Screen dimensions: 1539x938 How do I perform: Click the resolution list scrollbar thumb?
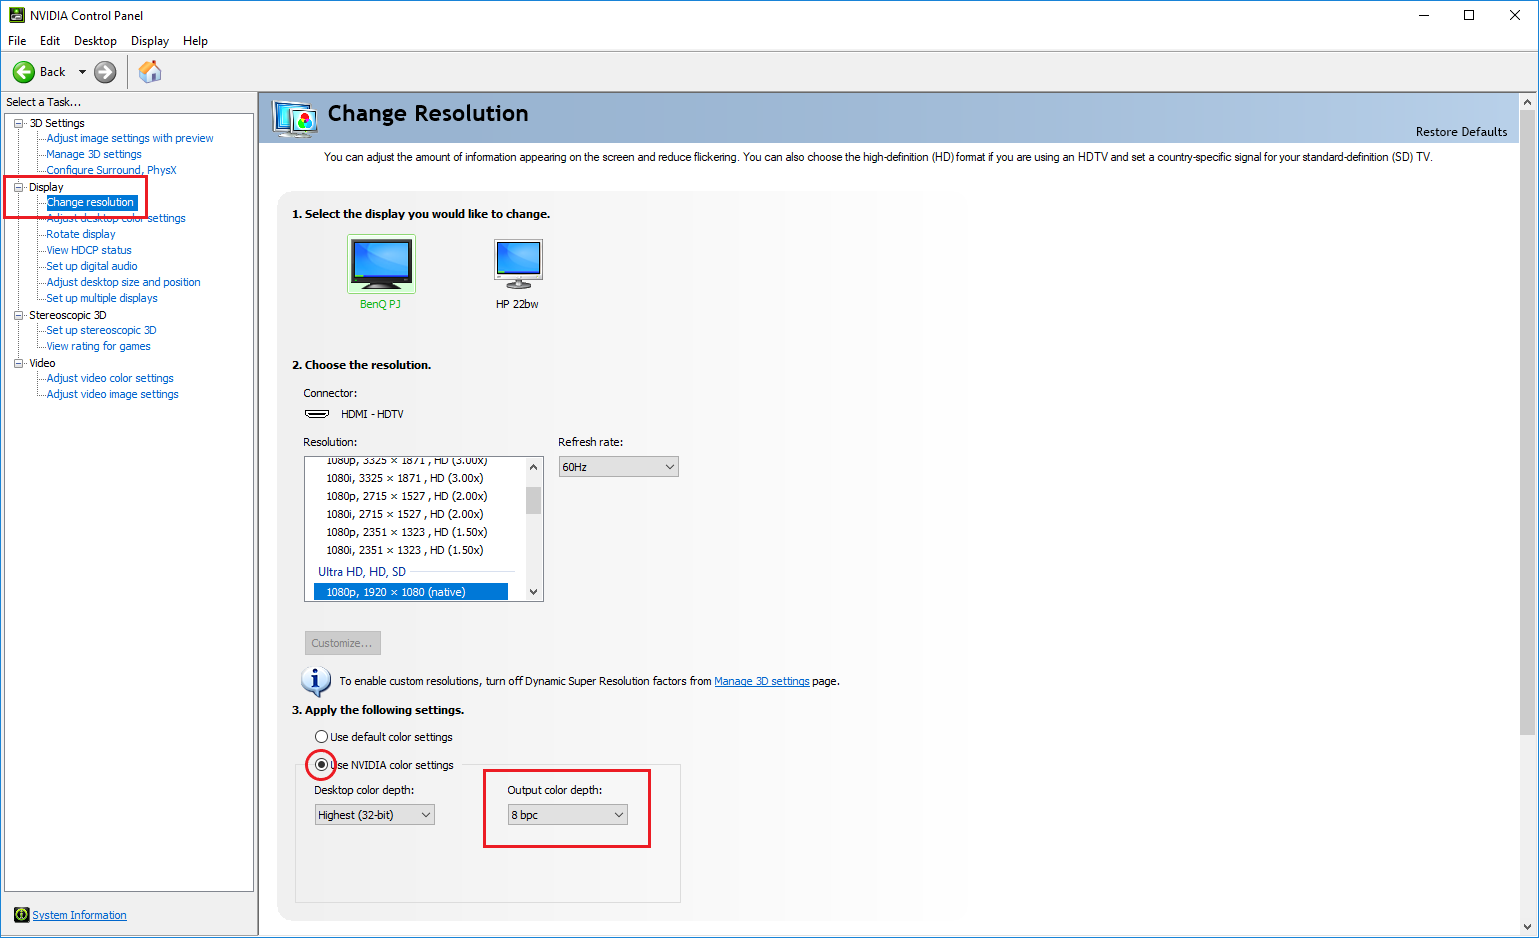coord(534,500)
